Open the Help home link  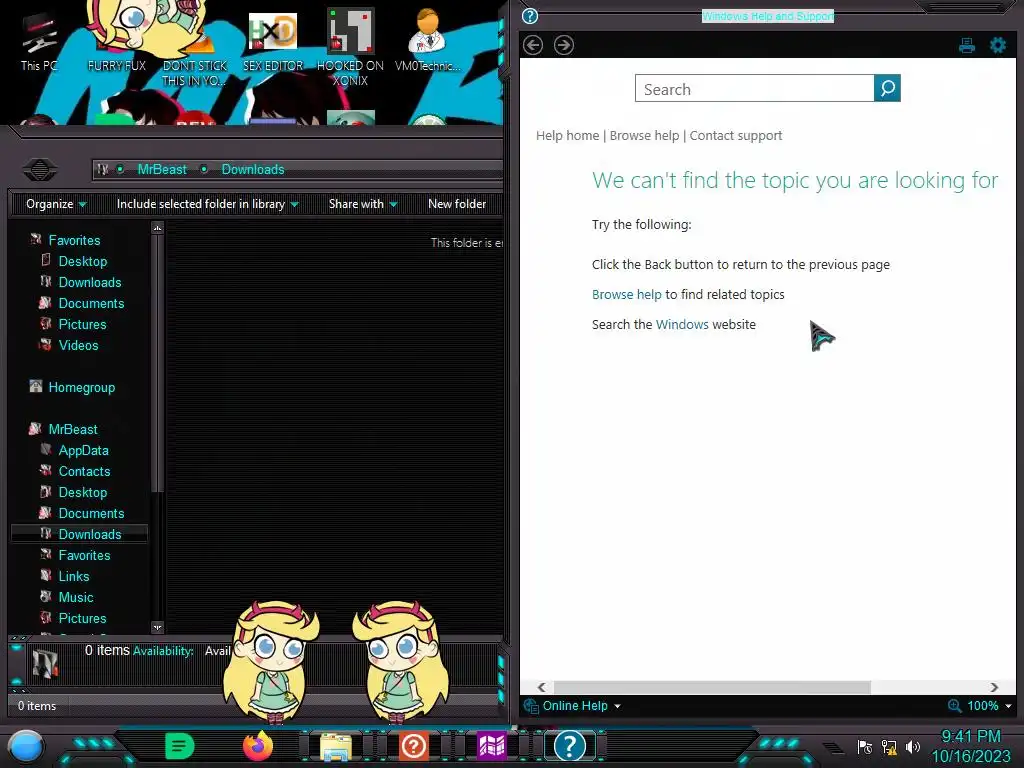coord(568,135)
